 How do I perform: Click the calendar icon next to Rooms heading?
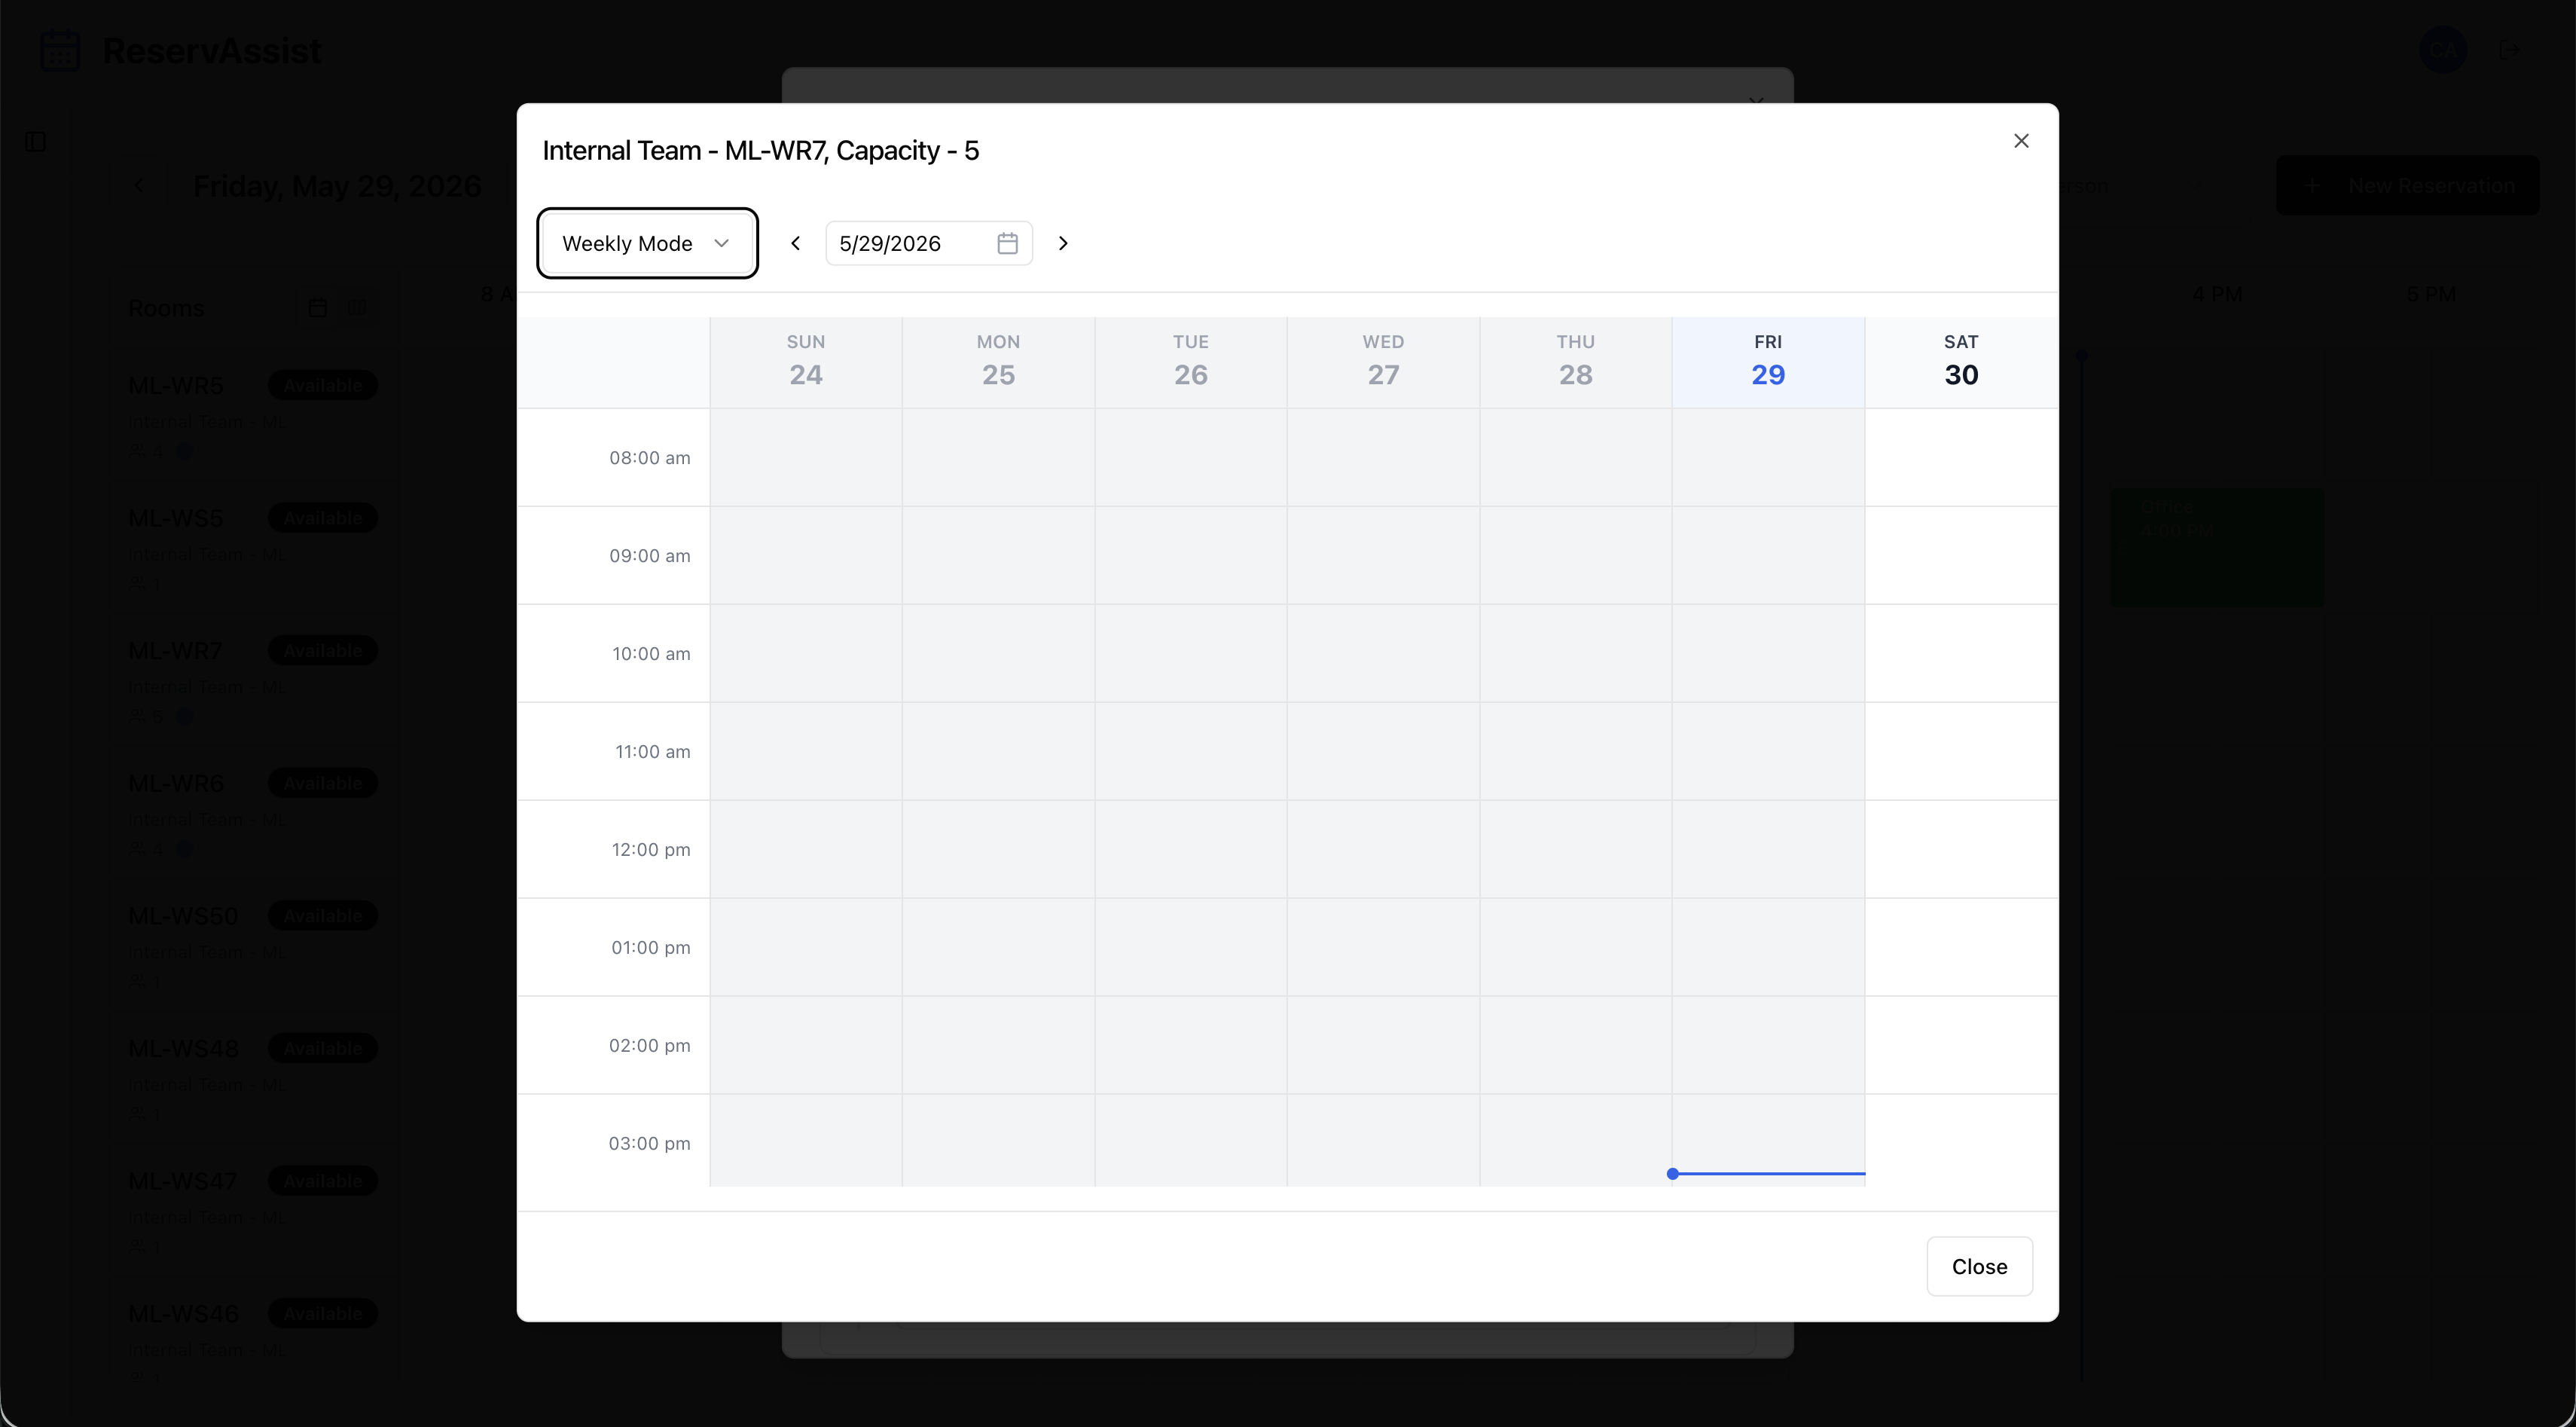(318, 308)
